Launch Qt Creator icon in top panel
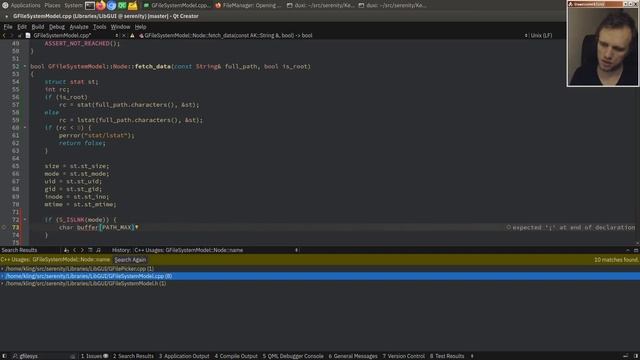Viewport: 640px width, 360px height. pos(122,5)
